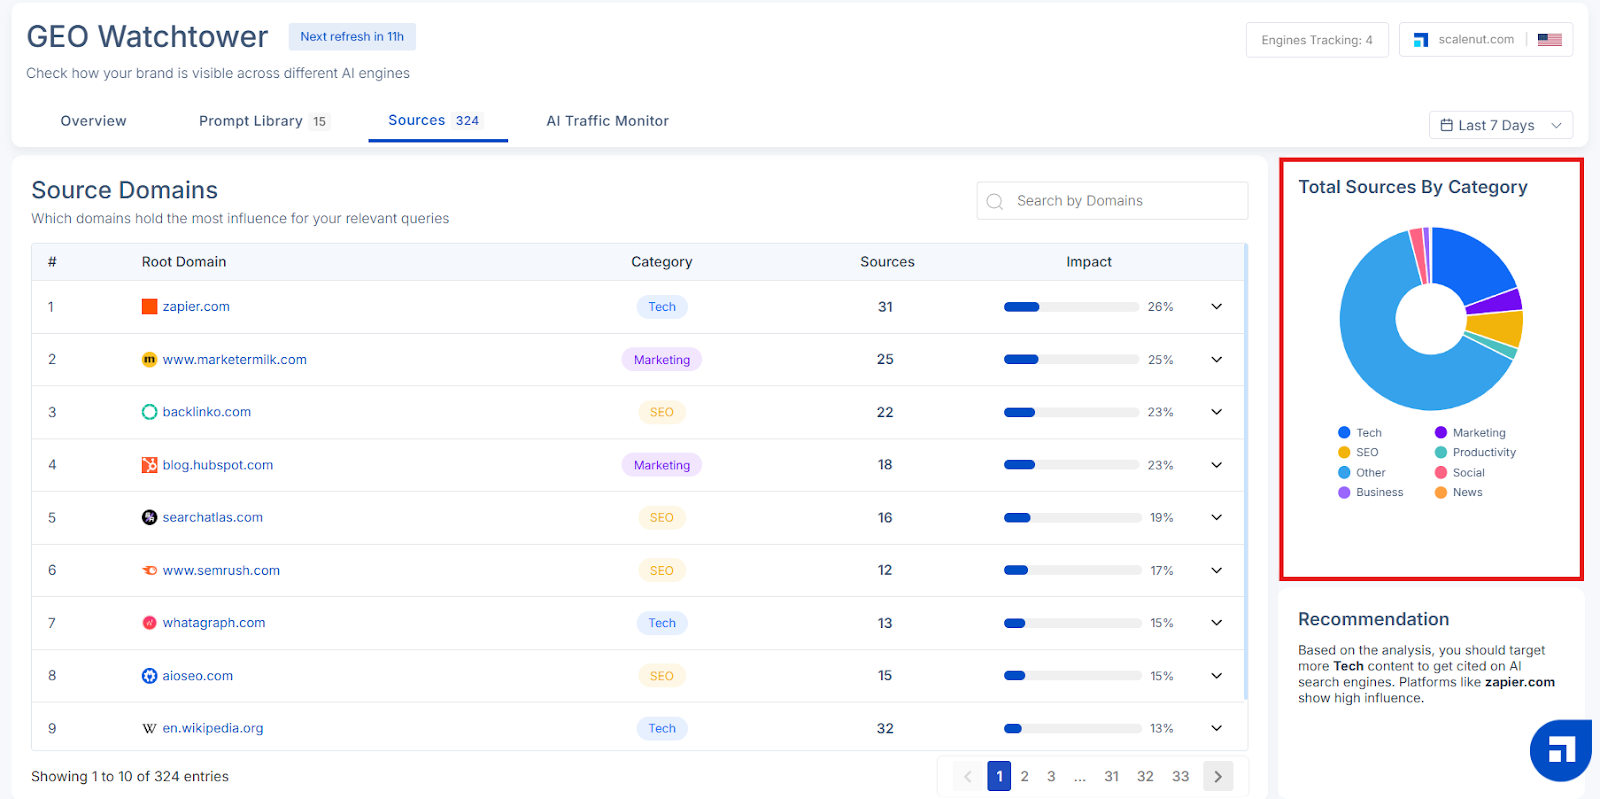Open the backlinko.com link
Image resolution: width=1600 pixels, height=799 pixels.
(207, 412)
